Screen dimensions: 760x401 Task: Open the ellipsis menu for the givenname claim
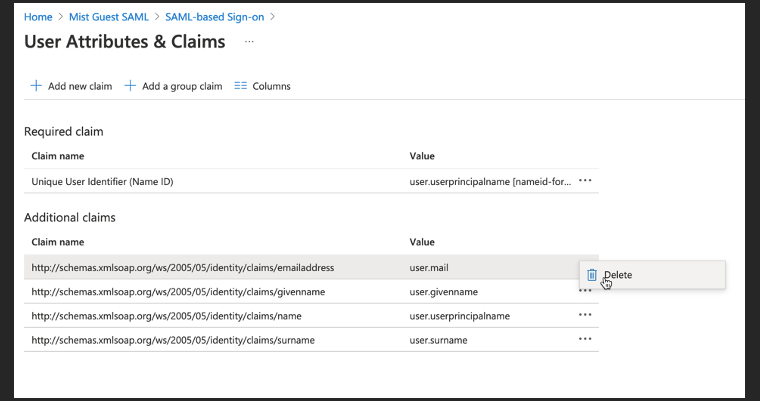(585, 291)
